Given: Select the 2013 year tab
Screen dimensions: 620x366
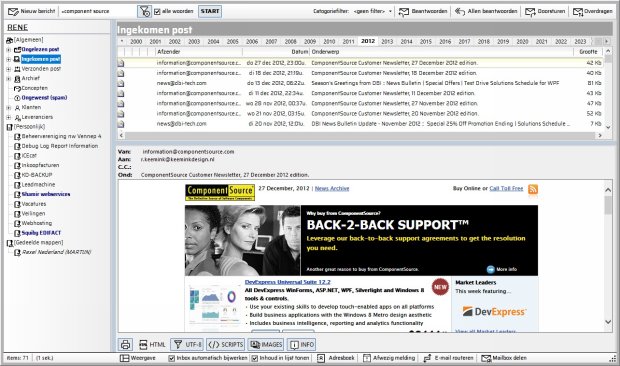Looking at the screenshot, I should (387, 42).
